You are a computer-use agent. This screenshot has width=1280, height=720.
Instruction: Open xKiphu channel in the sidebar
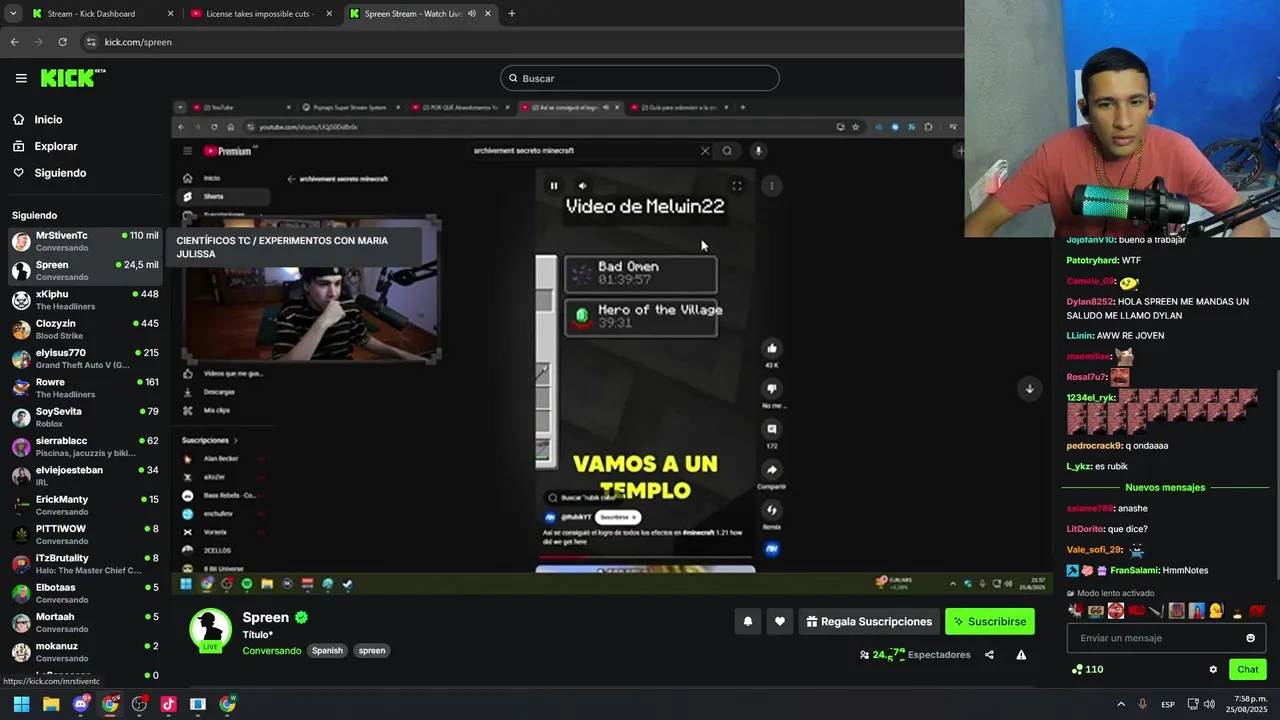[x=84, y=300]
